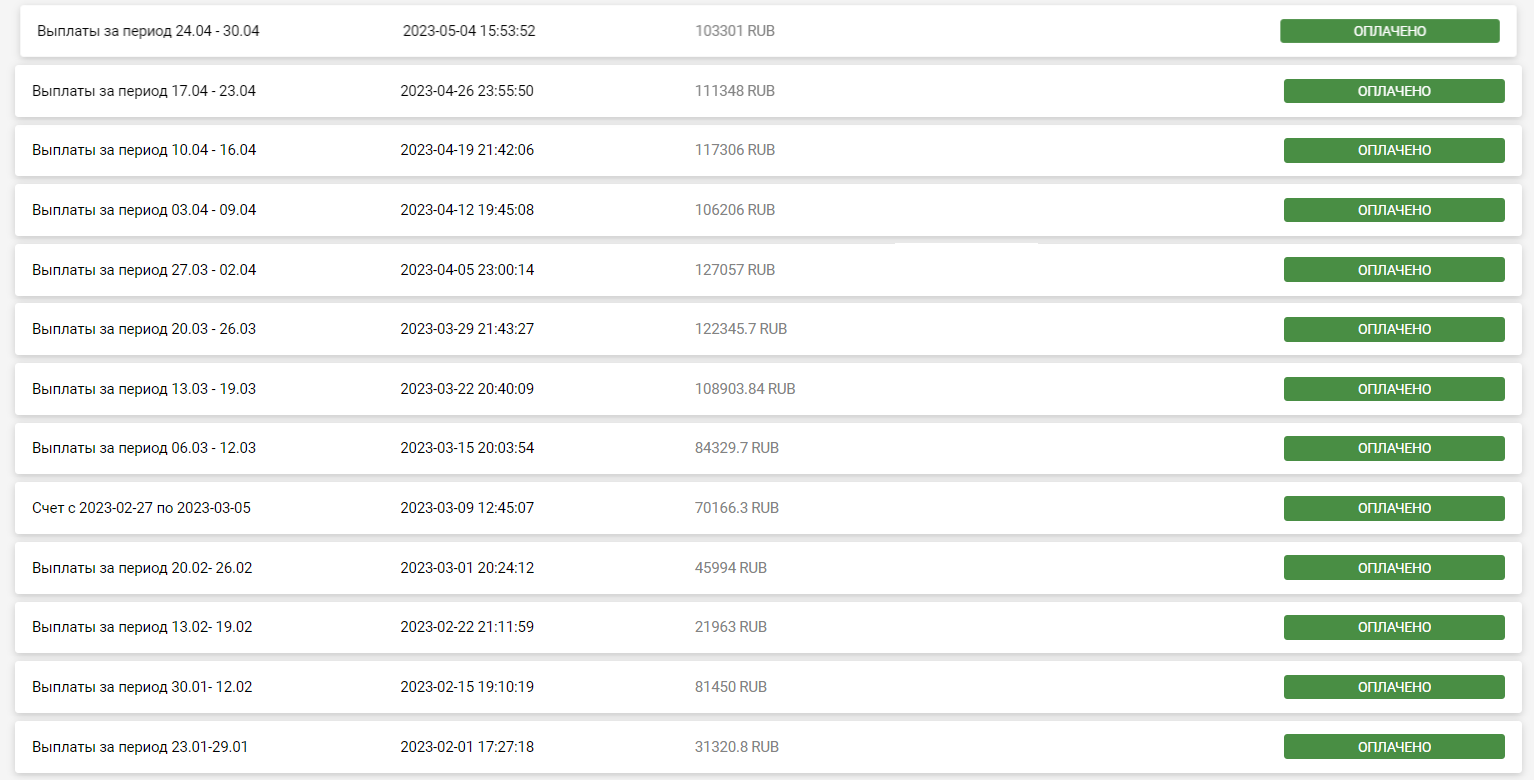Select row Выплаты за период 03.04 - 09.04

[768, 210]
